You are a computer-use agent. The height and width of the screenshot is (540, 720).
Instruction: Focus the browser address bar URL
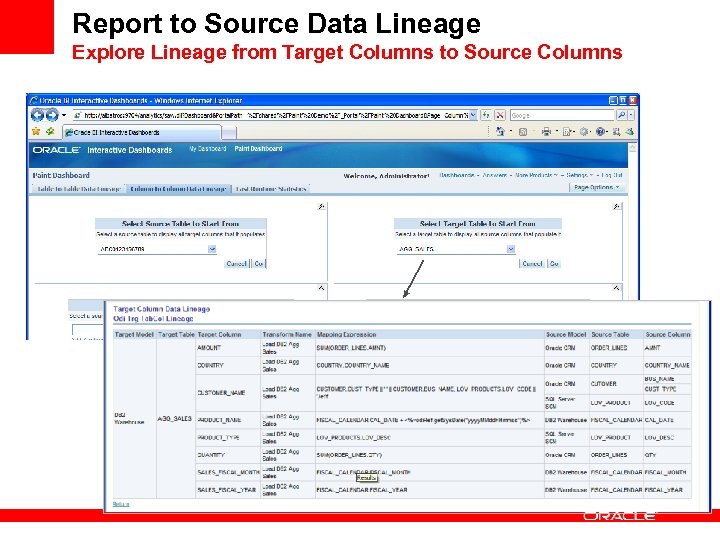tap(276, 116)
